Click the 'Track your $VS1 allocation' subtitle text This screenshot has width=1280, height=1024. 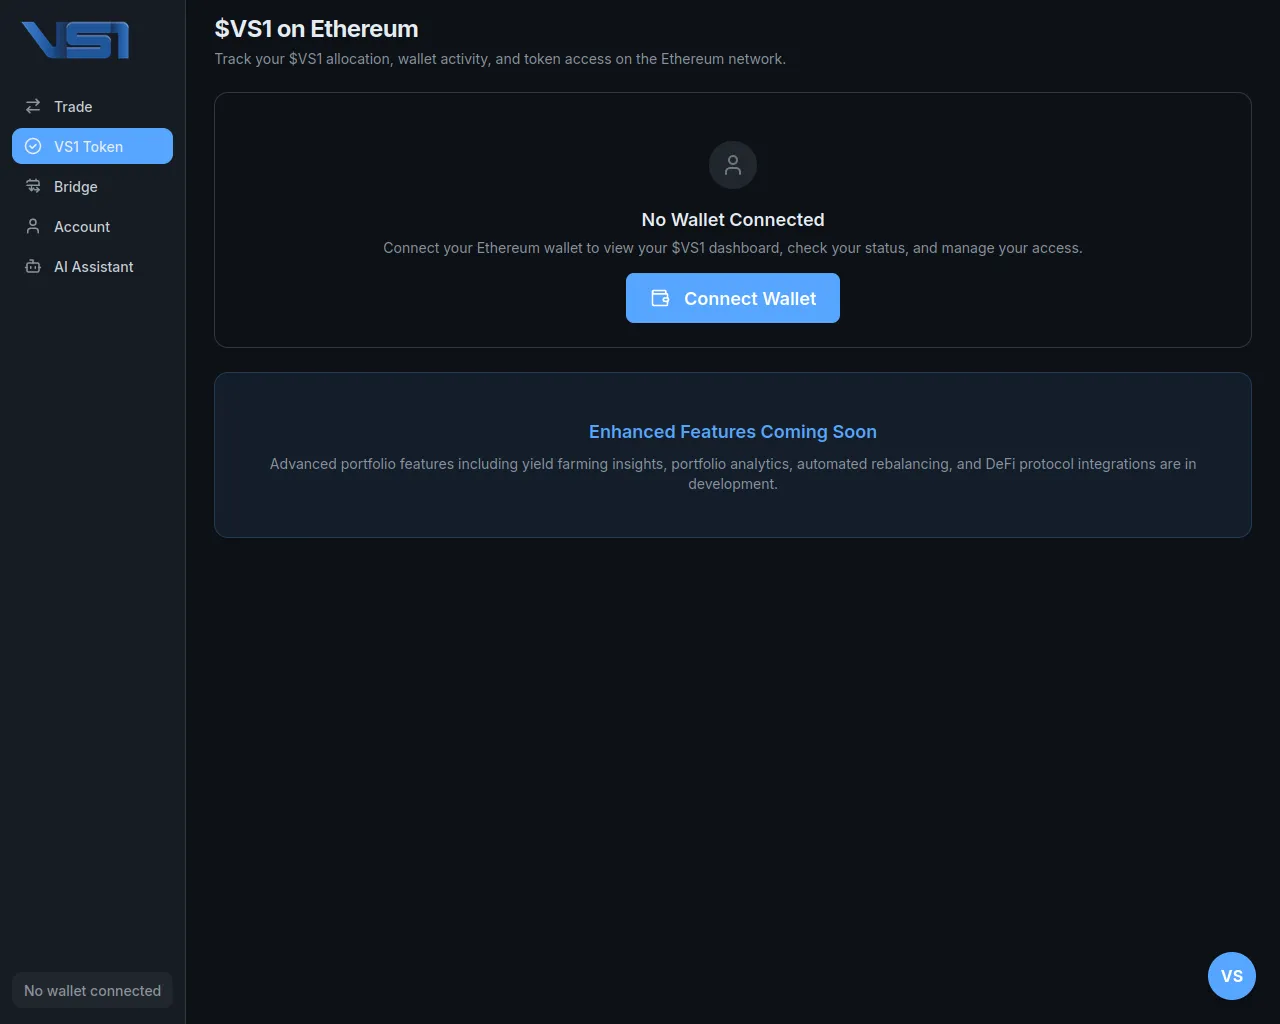[500, 59]
